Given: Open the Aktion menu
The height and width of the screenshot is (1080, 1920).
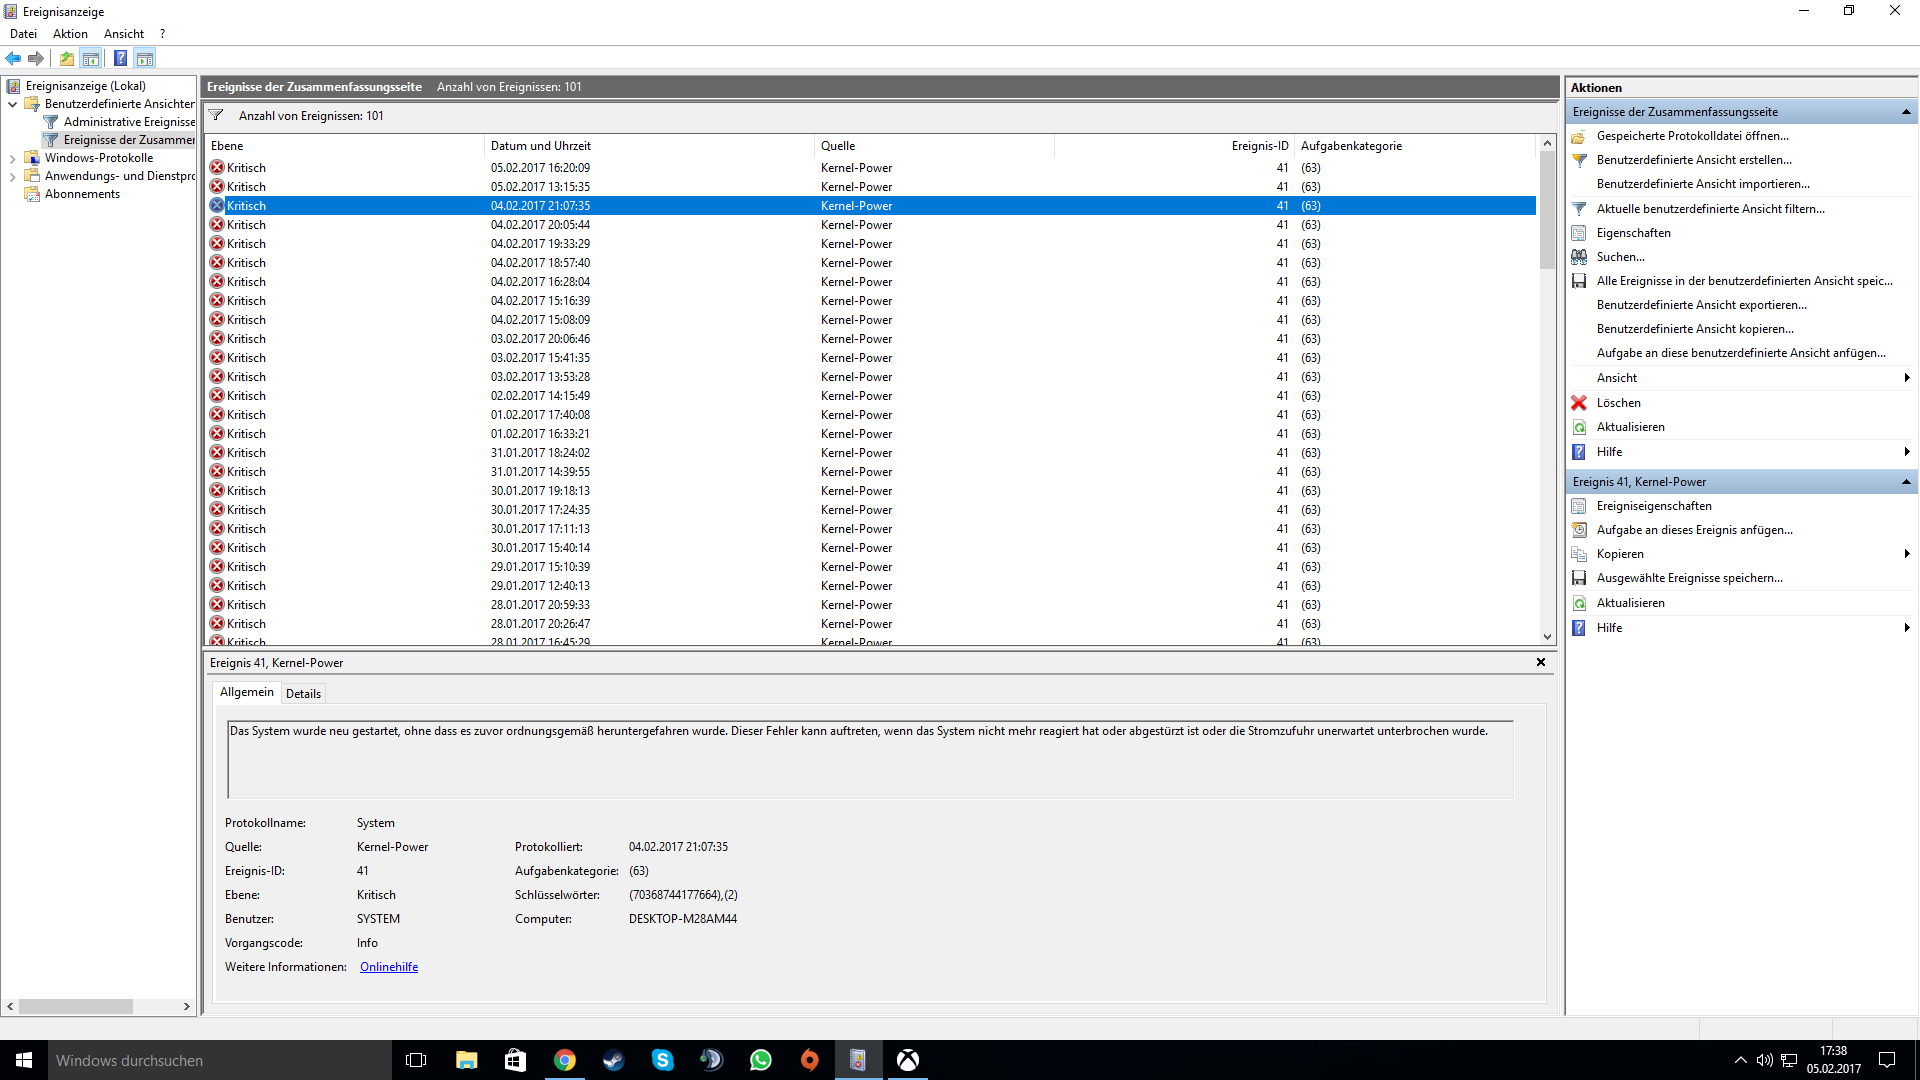Looking at the screenshot, I should [x=70, y=34].
